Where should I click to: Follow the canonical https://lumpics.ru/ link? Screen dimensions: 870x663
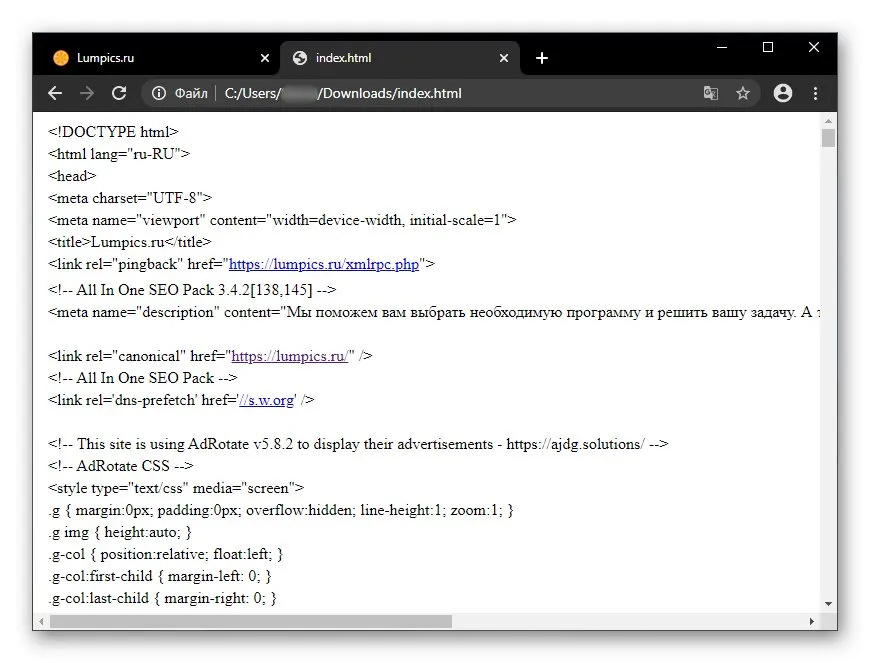(x=290, y=356)
